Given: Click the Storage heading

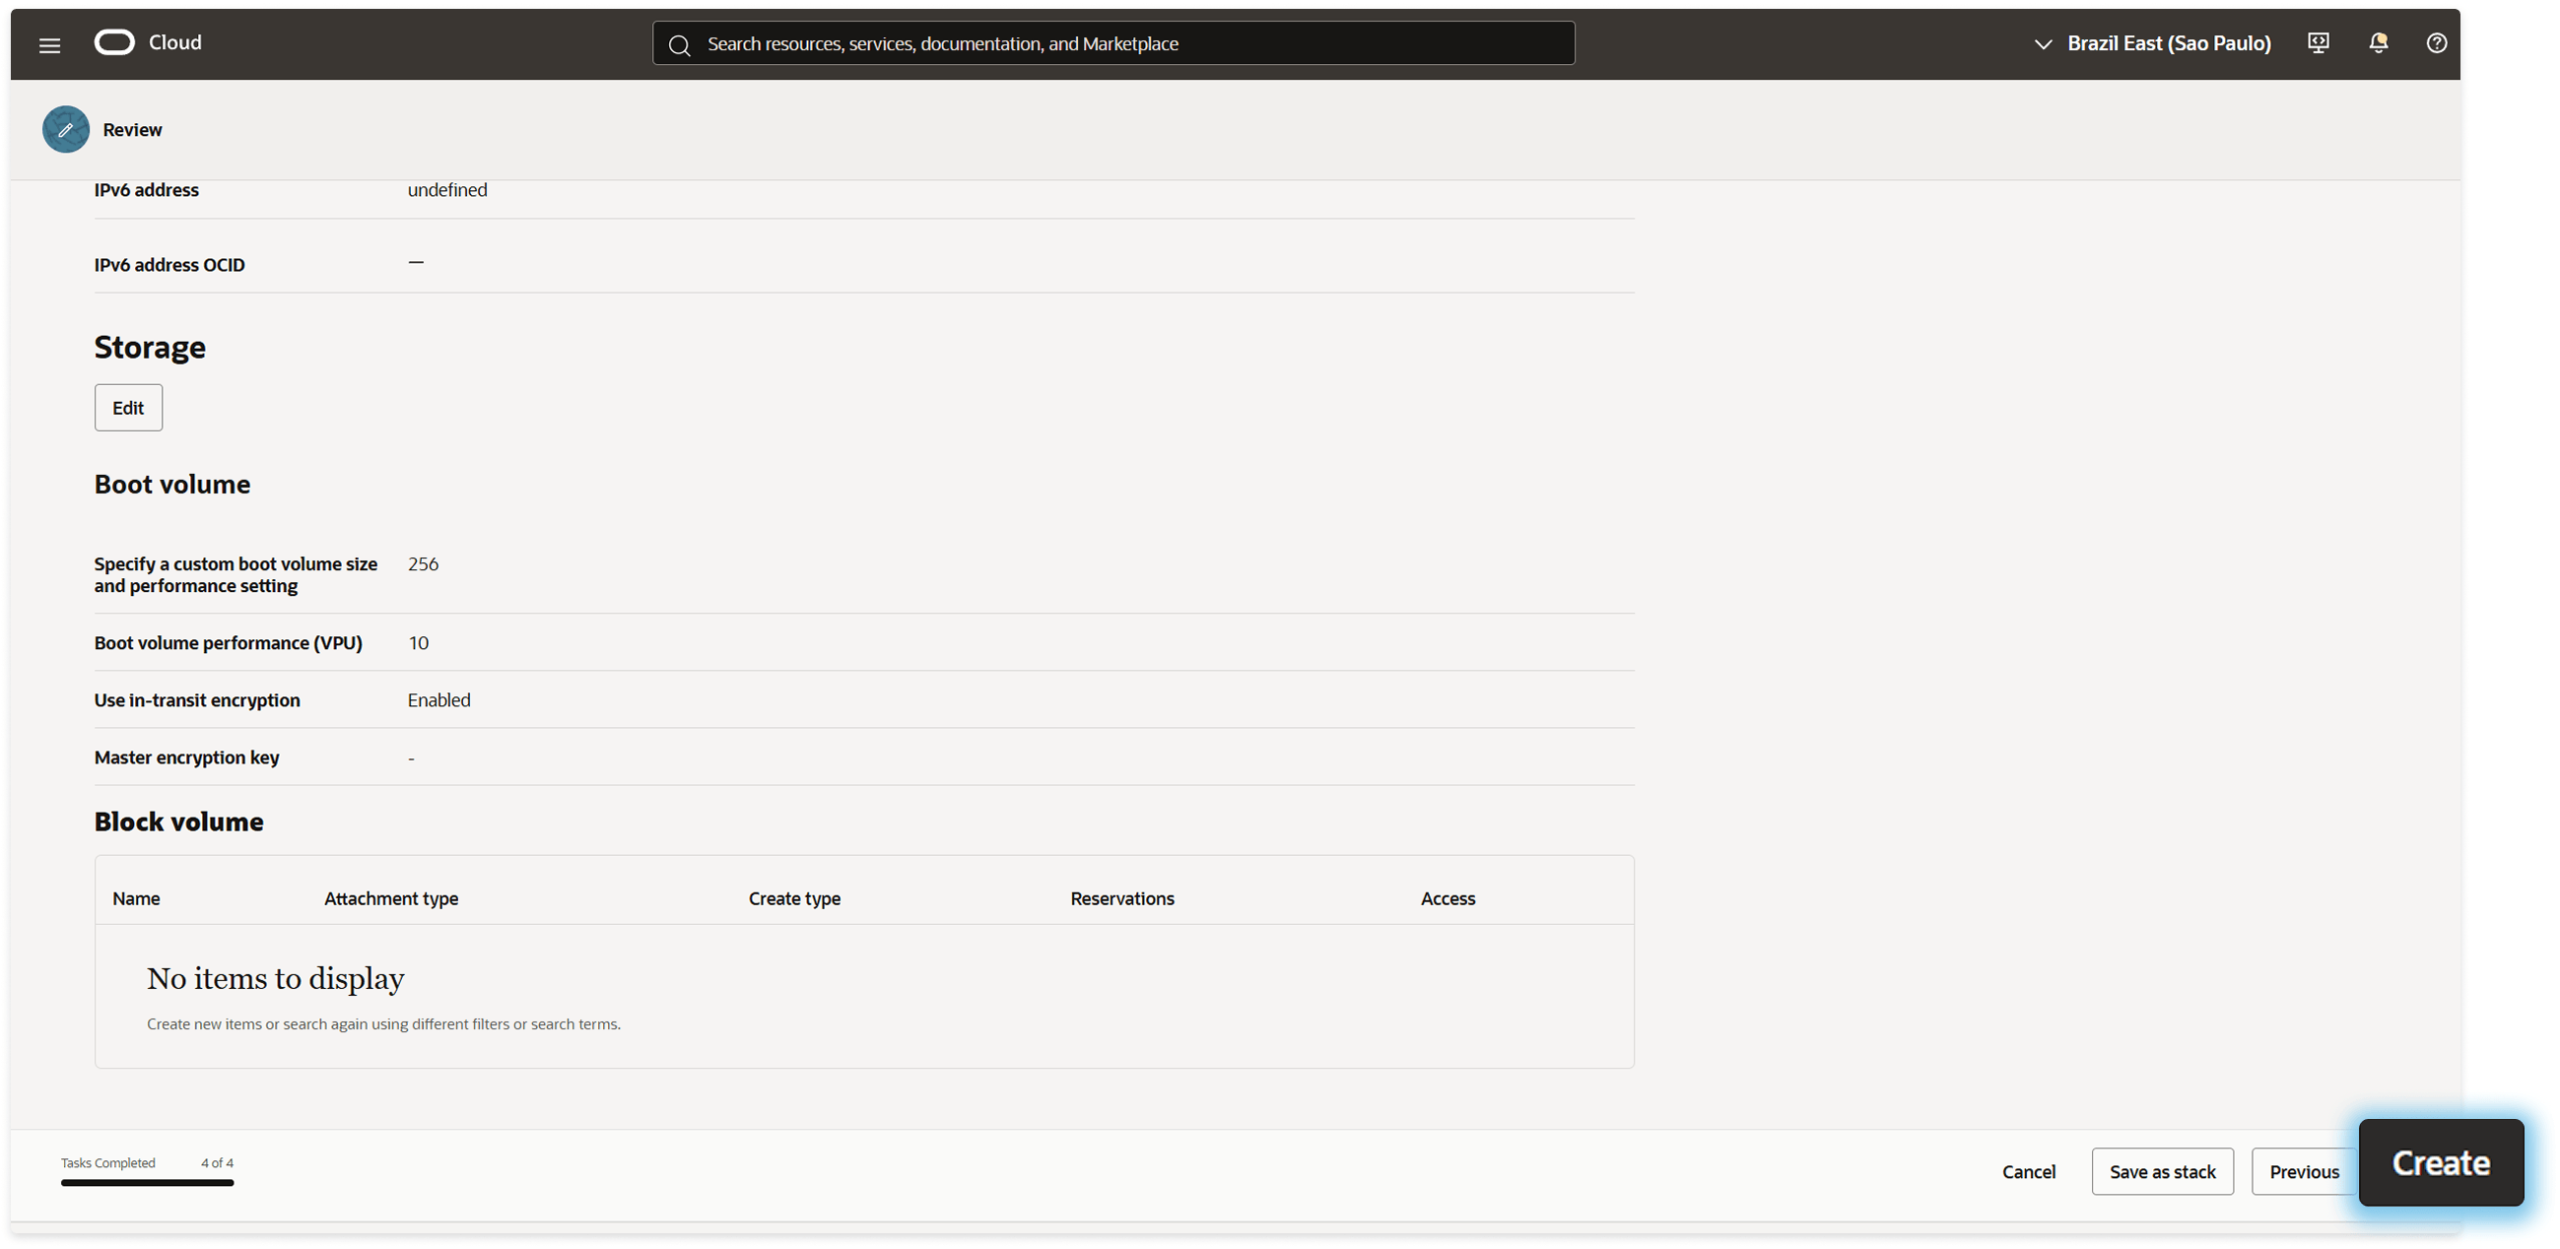Looking at the screenshot, I should click(150, 346).
